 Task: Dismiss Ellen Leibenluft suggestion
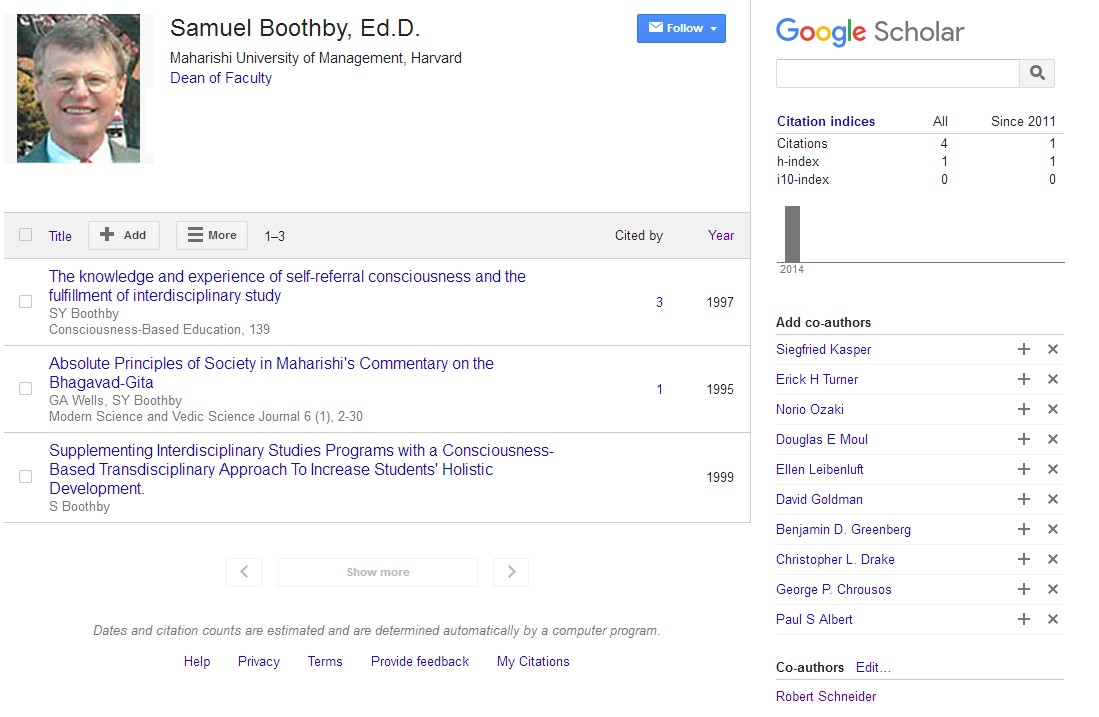(x=1052, y=469)
